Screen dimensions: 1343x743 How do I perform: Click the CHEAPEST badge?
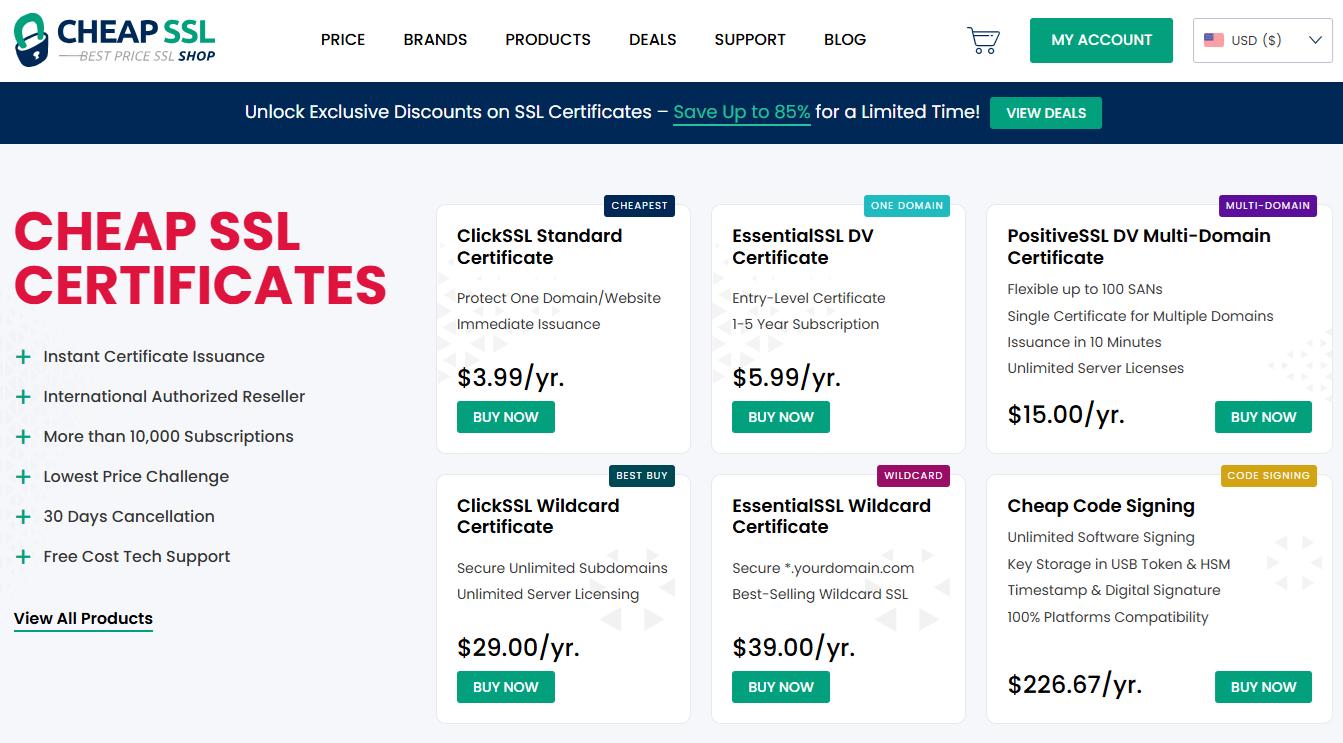coord(640,206)
